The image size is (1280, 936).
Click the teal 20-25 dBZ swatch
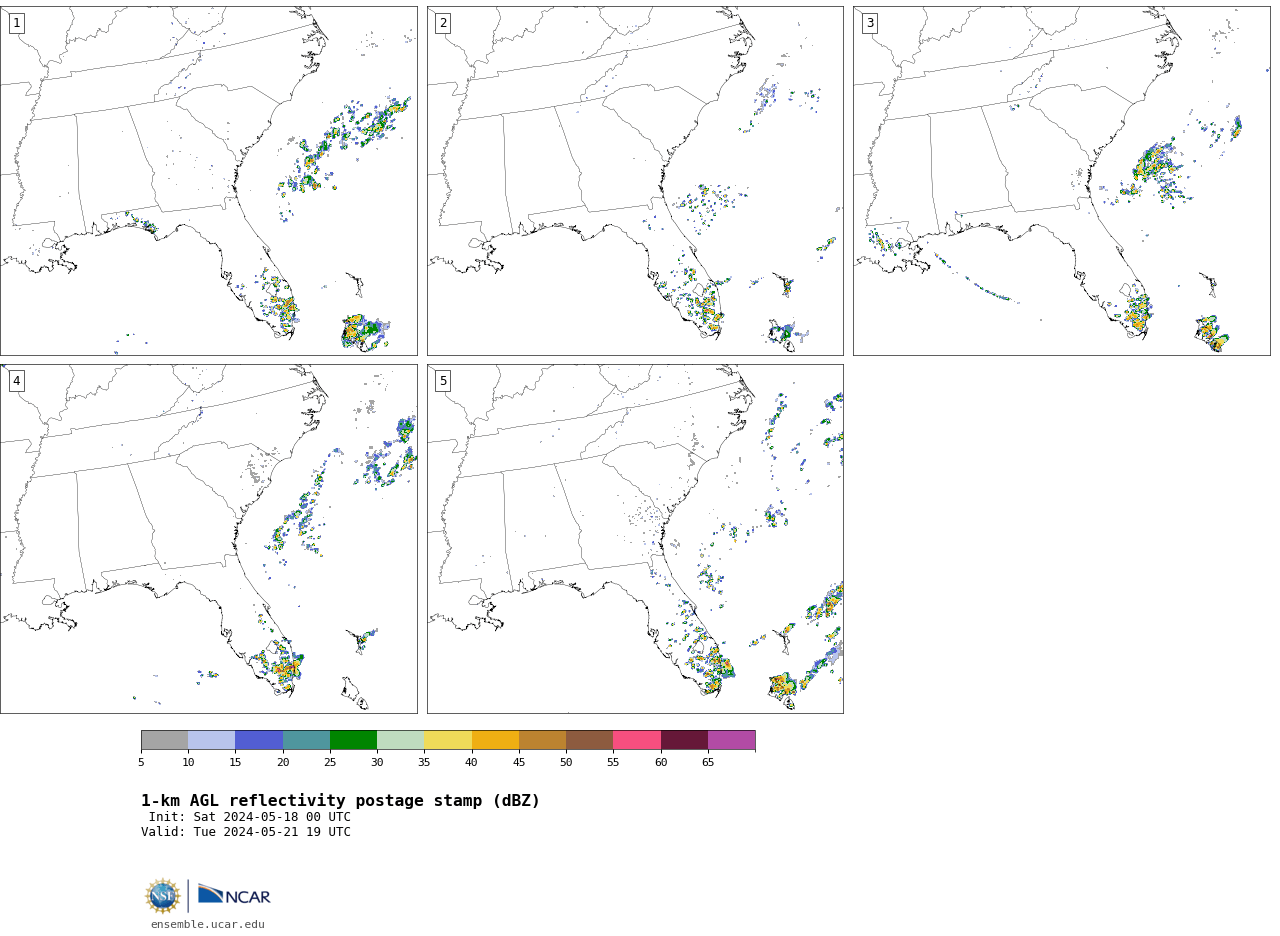[306, 740]
